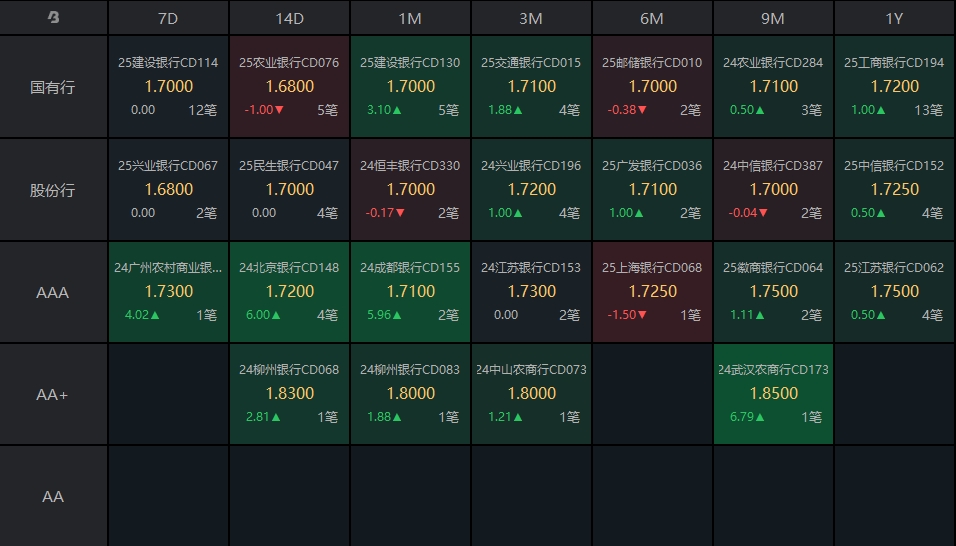Image resolution: width=956 pixels, height=546 pixels.
Task: Open the 25兴业银行CD067 cell
Action: (168, 190)
